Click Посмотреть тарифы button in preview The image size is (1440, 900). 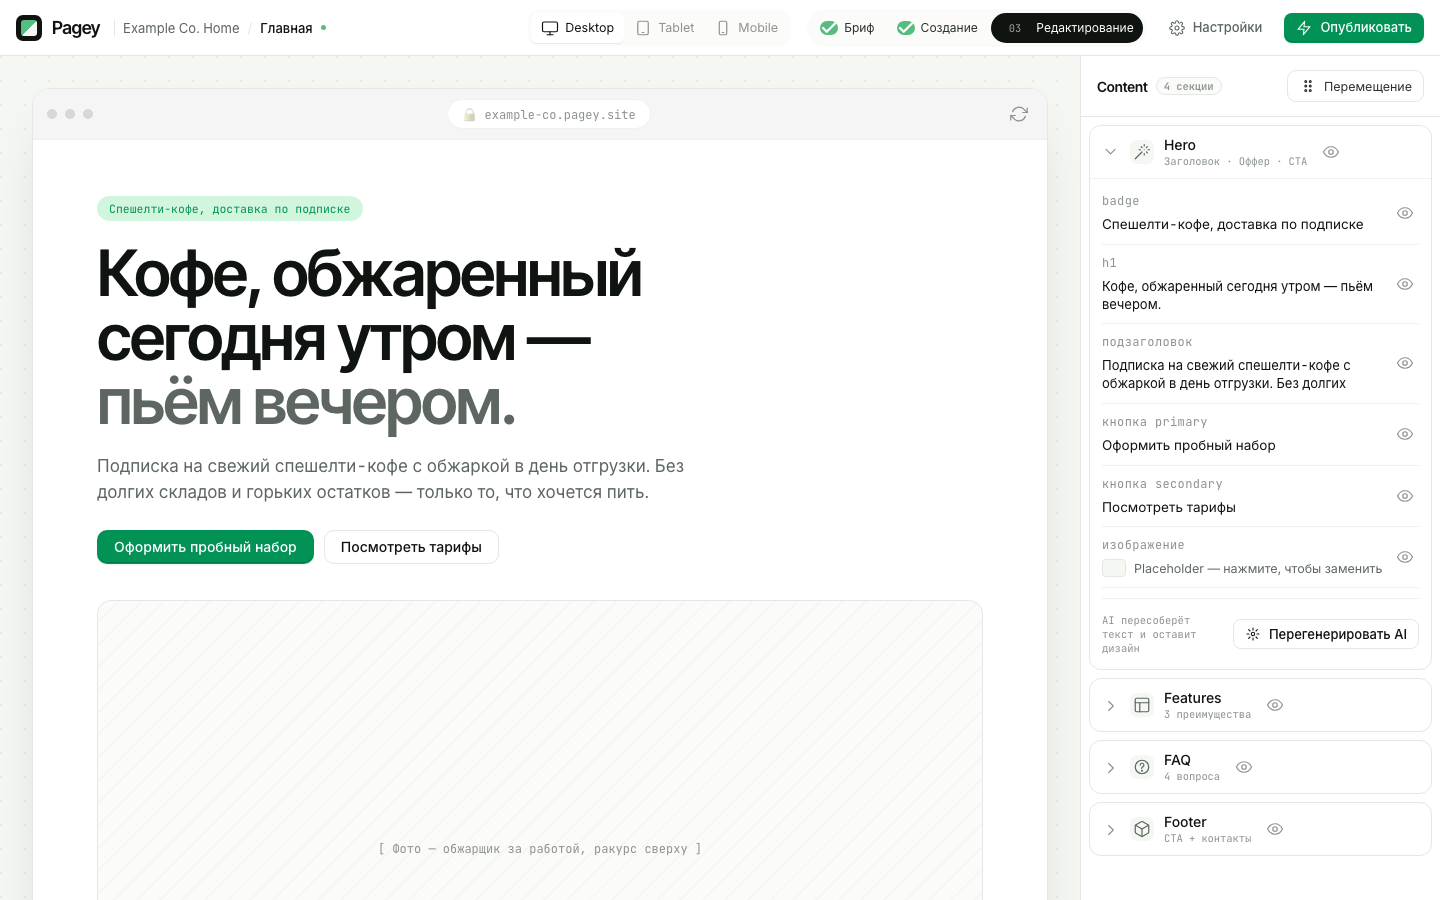click(411, 547)
